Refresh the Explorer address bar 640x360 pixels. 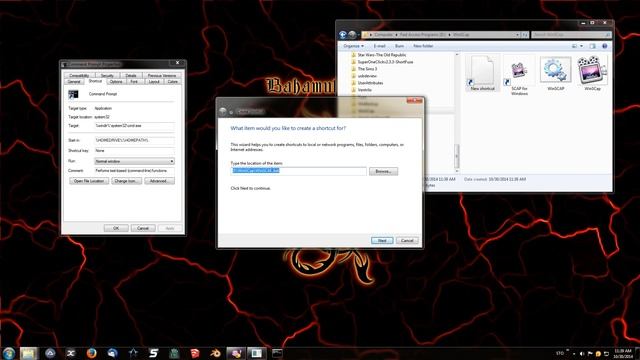(x=525, y=35)
